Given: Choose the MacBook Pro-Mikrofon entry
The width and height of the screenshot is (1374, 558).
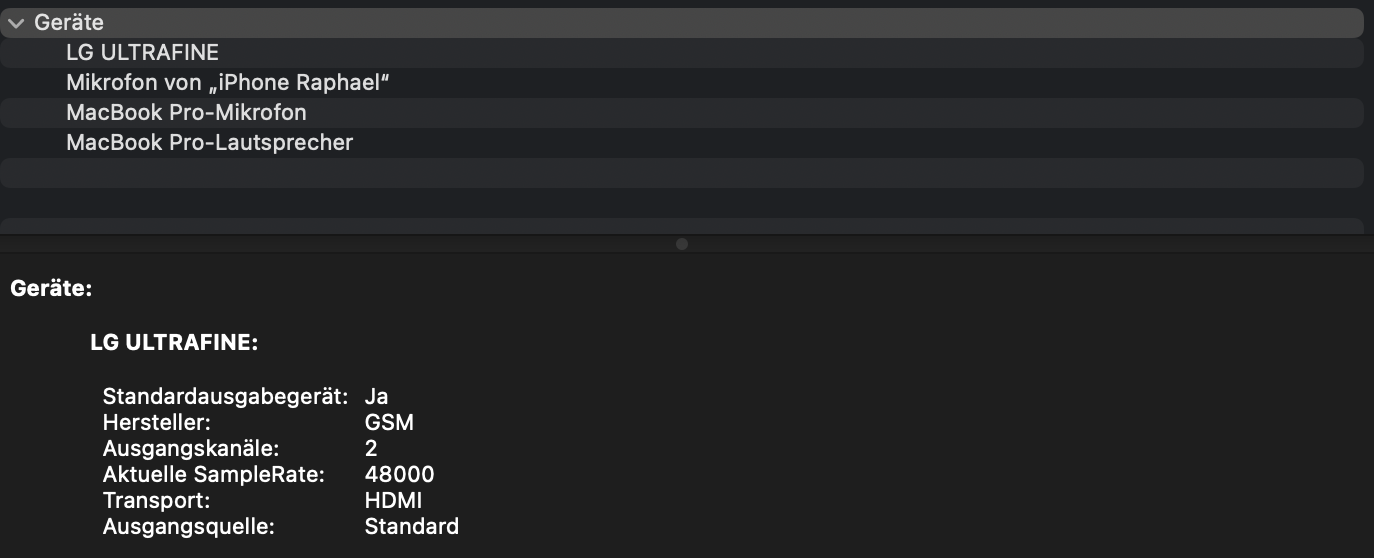Looking at the screenshot, I should click(186, 112).
